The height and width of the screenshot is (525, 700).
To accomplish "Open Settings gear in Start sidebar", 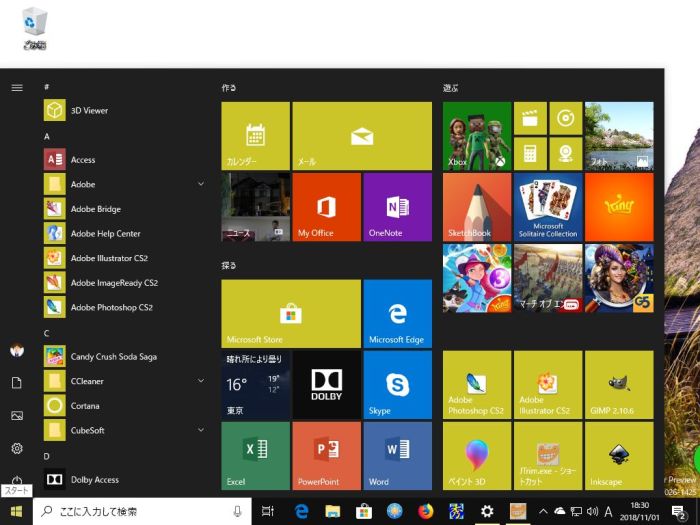I will tap(17, 448).
